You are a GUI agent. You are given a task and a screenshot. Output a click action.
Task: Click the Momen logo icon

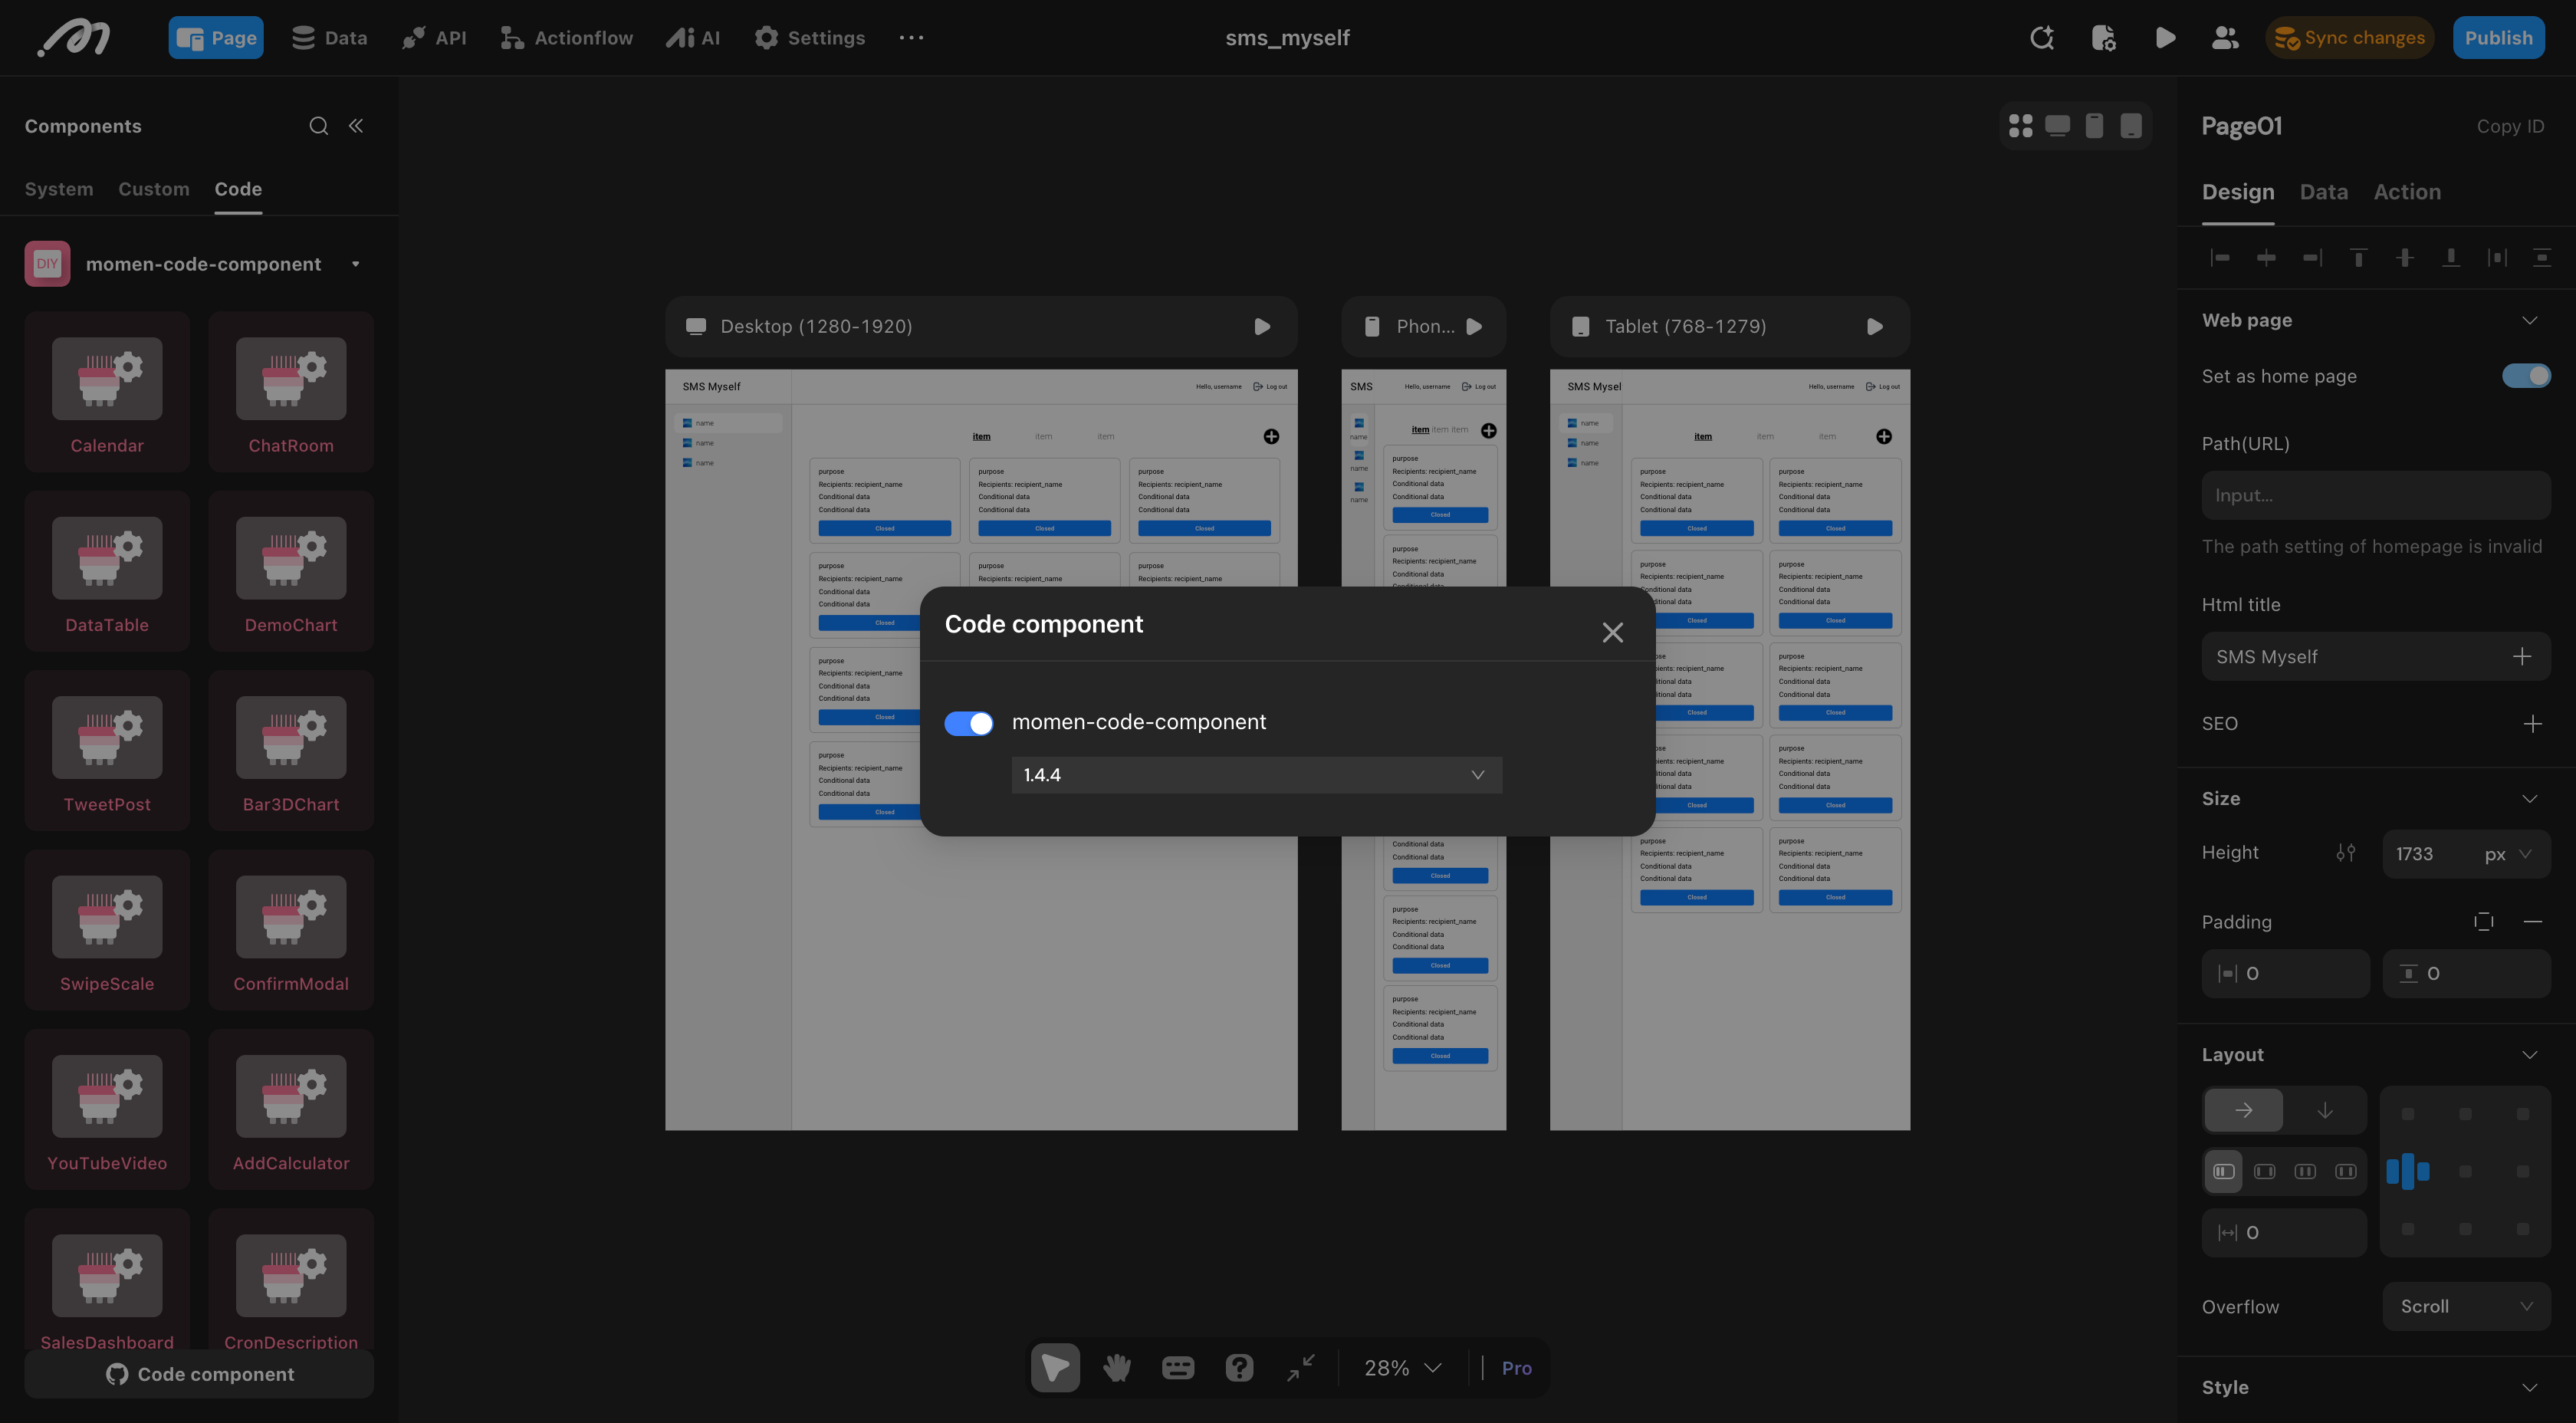pos(74,38)
